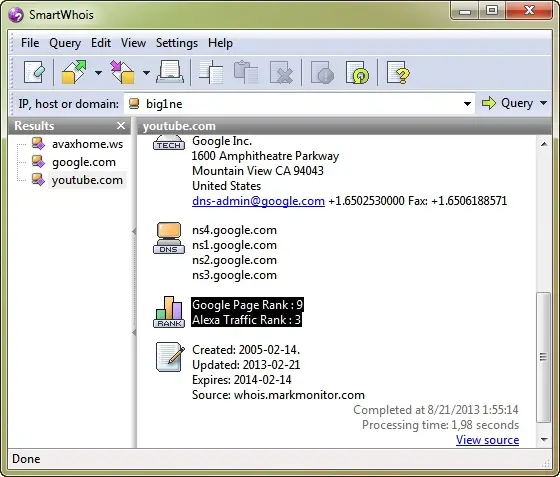Click the Print toolbar icon

[x=170, y=72]
